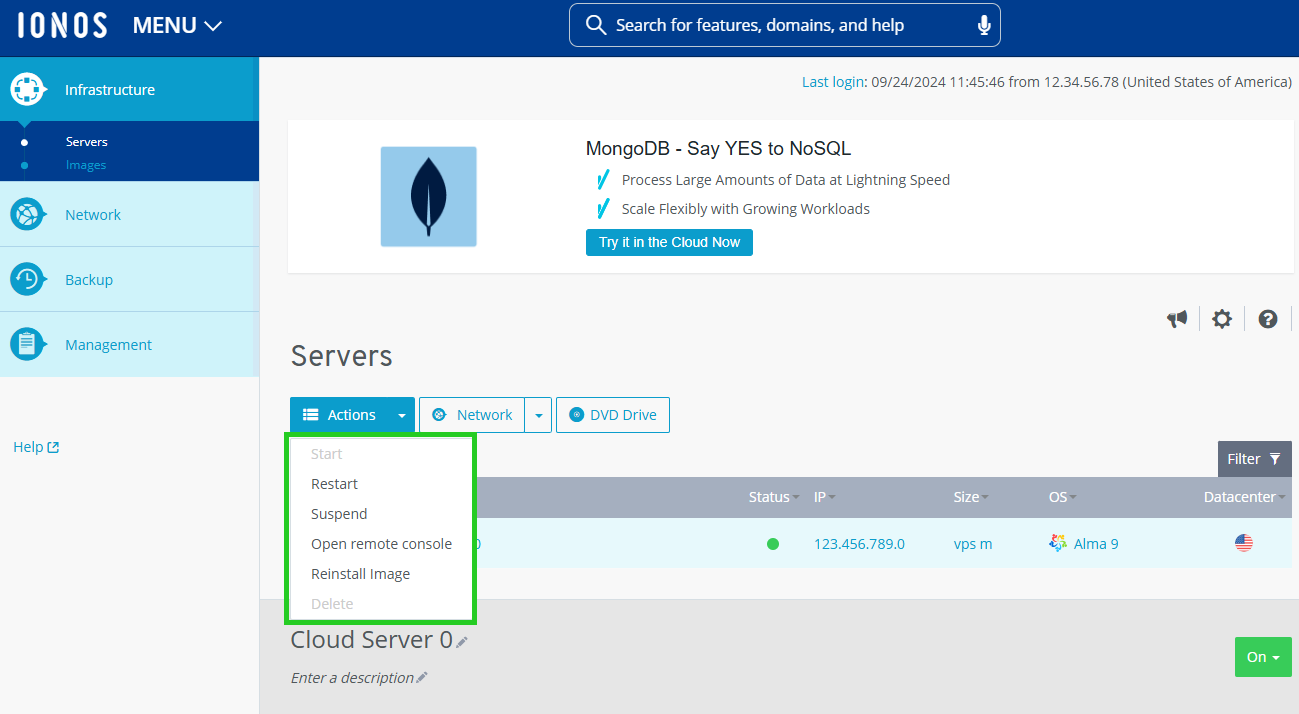Click the US flag in the Datacenter column
Viewport: 1299px width, 714px height.
[1243, 543]
